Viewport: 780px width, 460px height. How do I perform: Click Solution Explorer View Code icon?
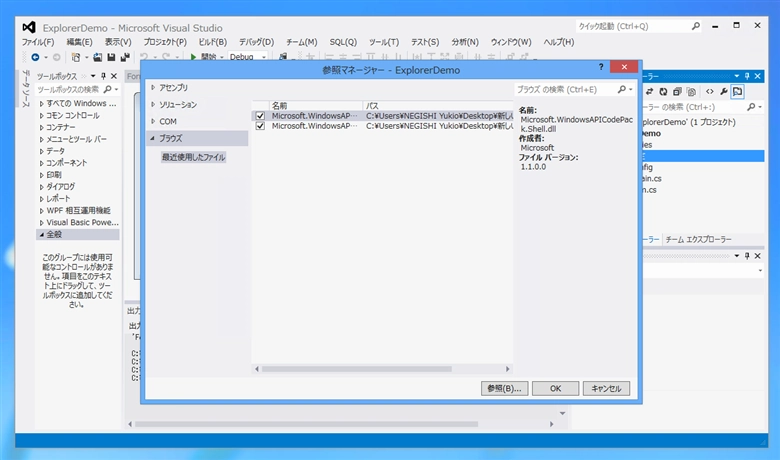click(x=709, y=92)
